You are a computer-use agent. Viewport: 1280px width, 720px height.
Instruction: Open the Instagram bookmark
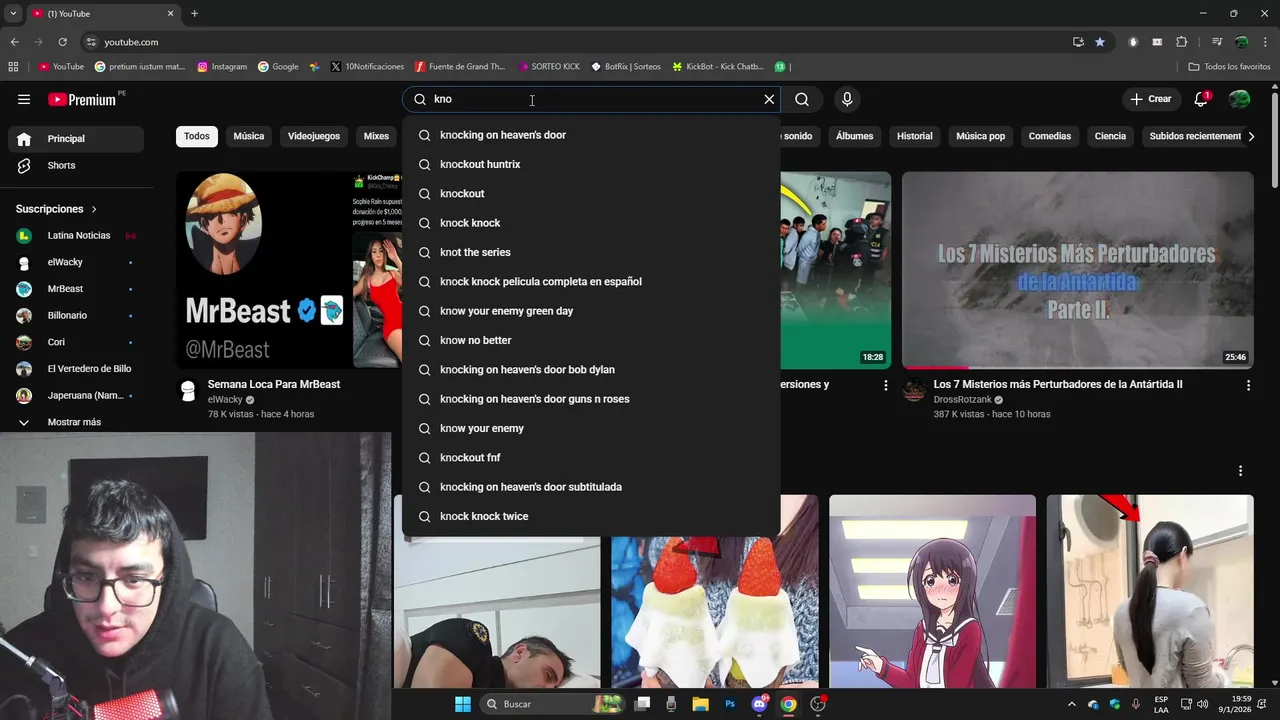222,67
